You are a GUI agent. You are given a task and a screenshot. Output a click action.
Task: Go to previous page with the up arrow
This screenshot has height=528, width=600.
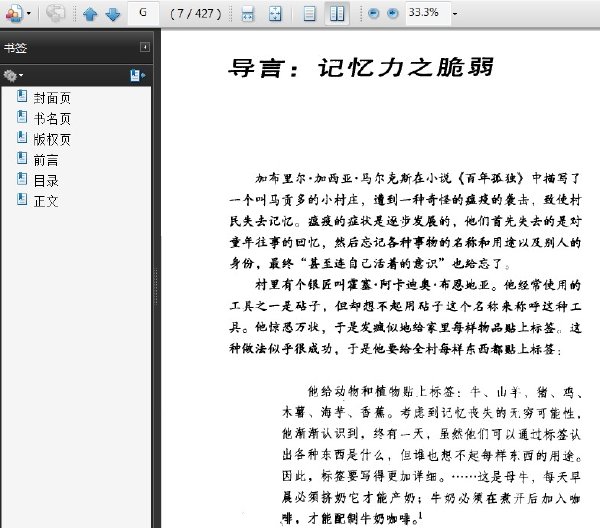pyautogui.click(x=90, y=14)
